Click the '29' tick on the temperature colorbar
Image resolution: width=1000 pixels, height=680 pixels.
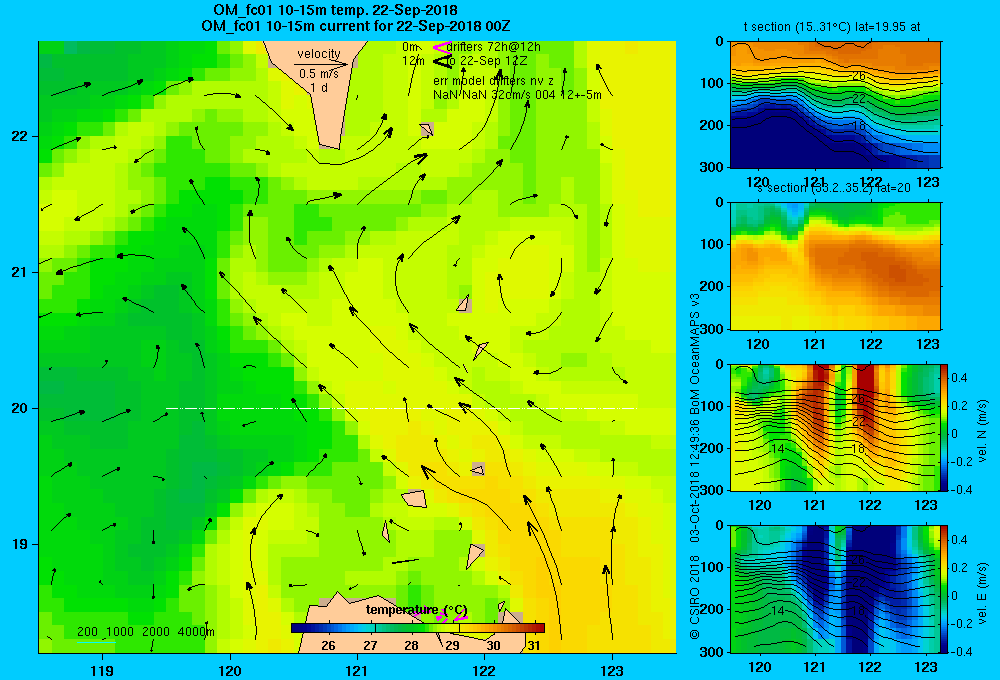pos(452,646)
